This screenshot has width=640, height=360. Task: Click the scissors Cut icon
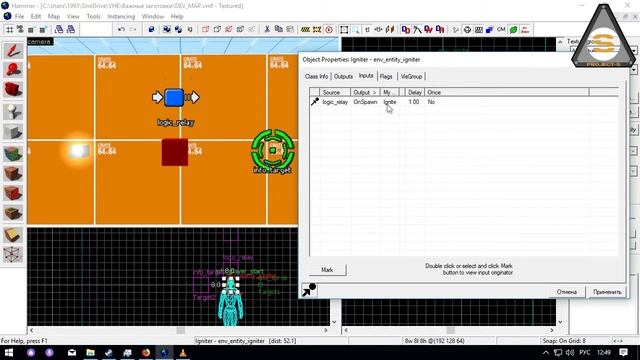pos(267,29)
